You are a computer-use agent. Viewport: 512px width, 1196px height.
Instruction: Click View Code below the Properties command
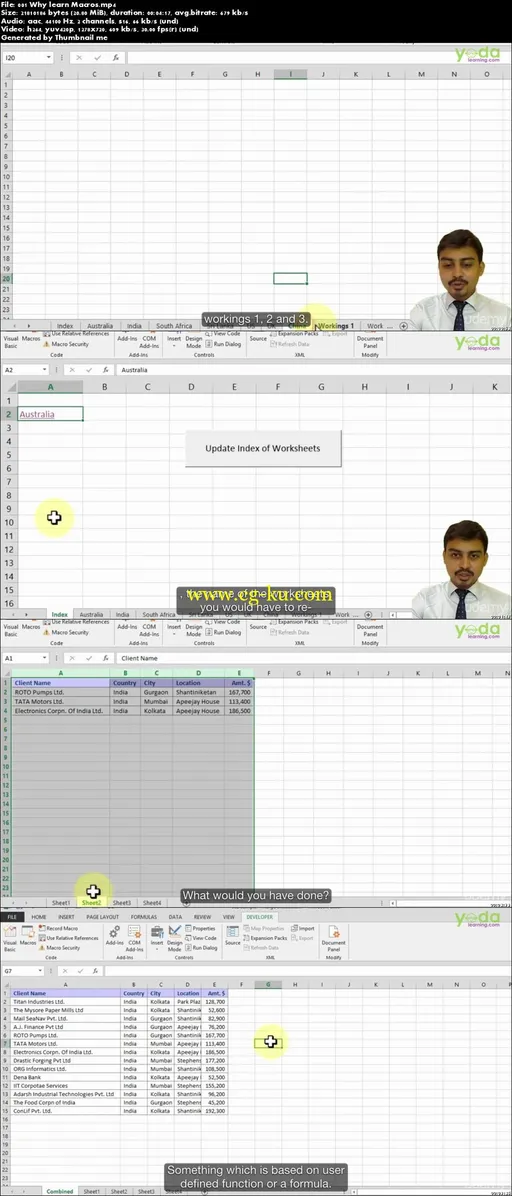pyautogui.click(x=201, y=938)
